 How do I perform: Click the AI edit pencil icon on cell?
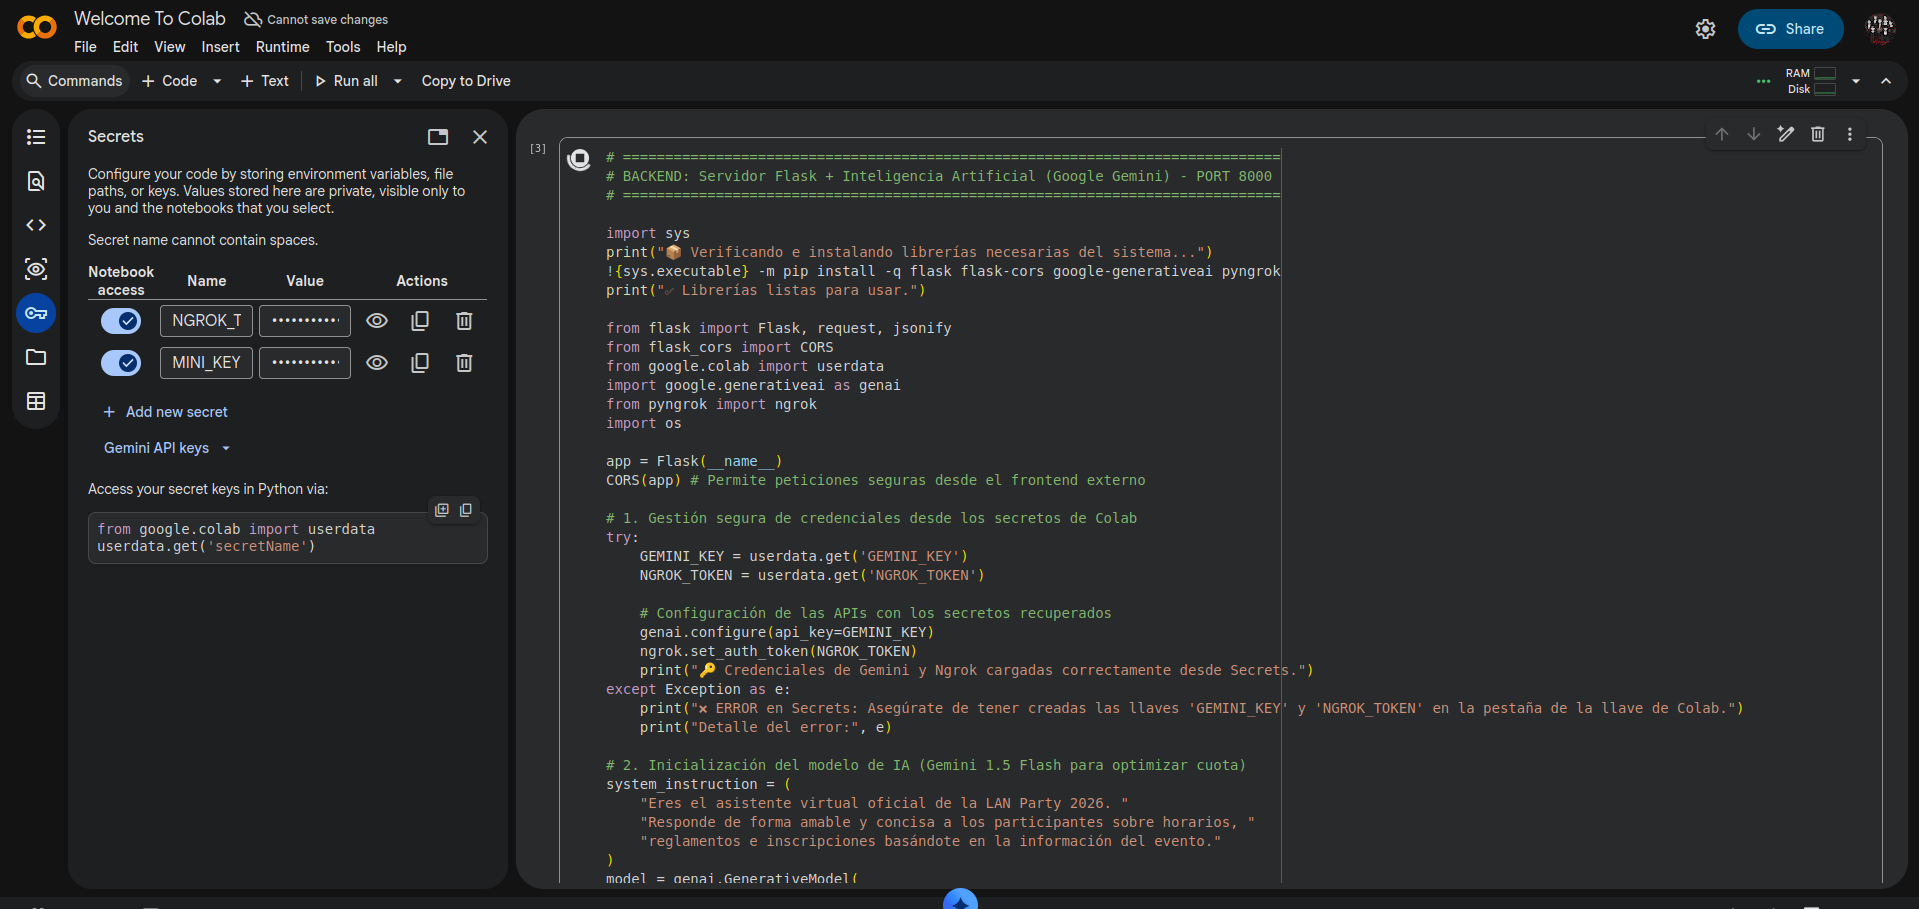tap(1786, 134)
